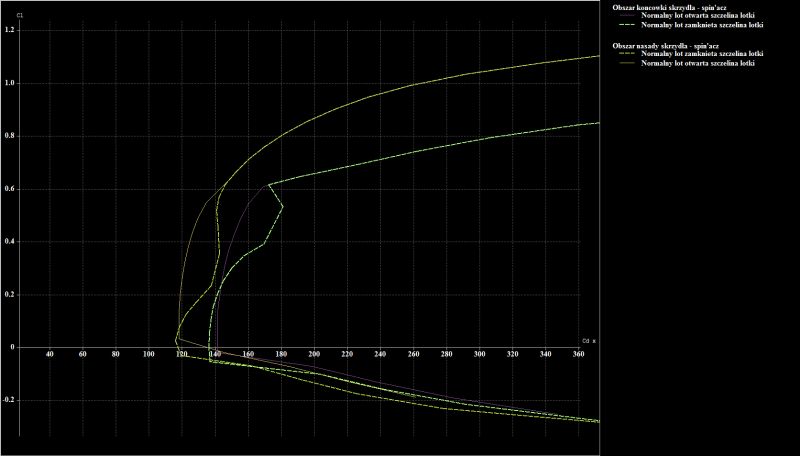Click the 1.2 tick on the Cl axis

click(9, 30)
